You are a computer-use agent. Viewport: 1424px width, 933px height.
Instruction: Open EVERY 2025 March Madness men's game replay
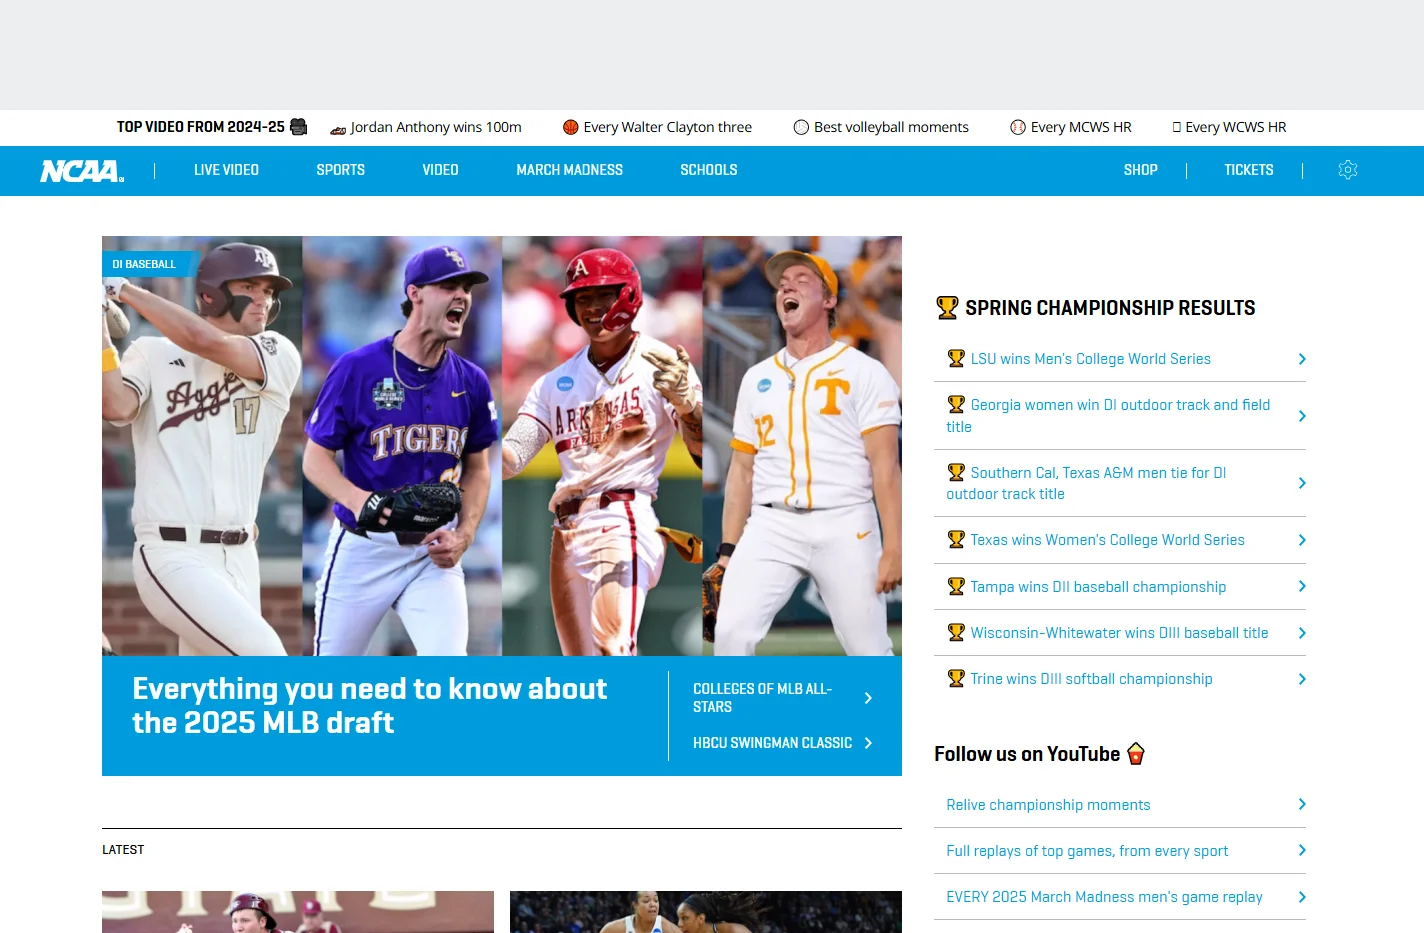point(1104,897)
